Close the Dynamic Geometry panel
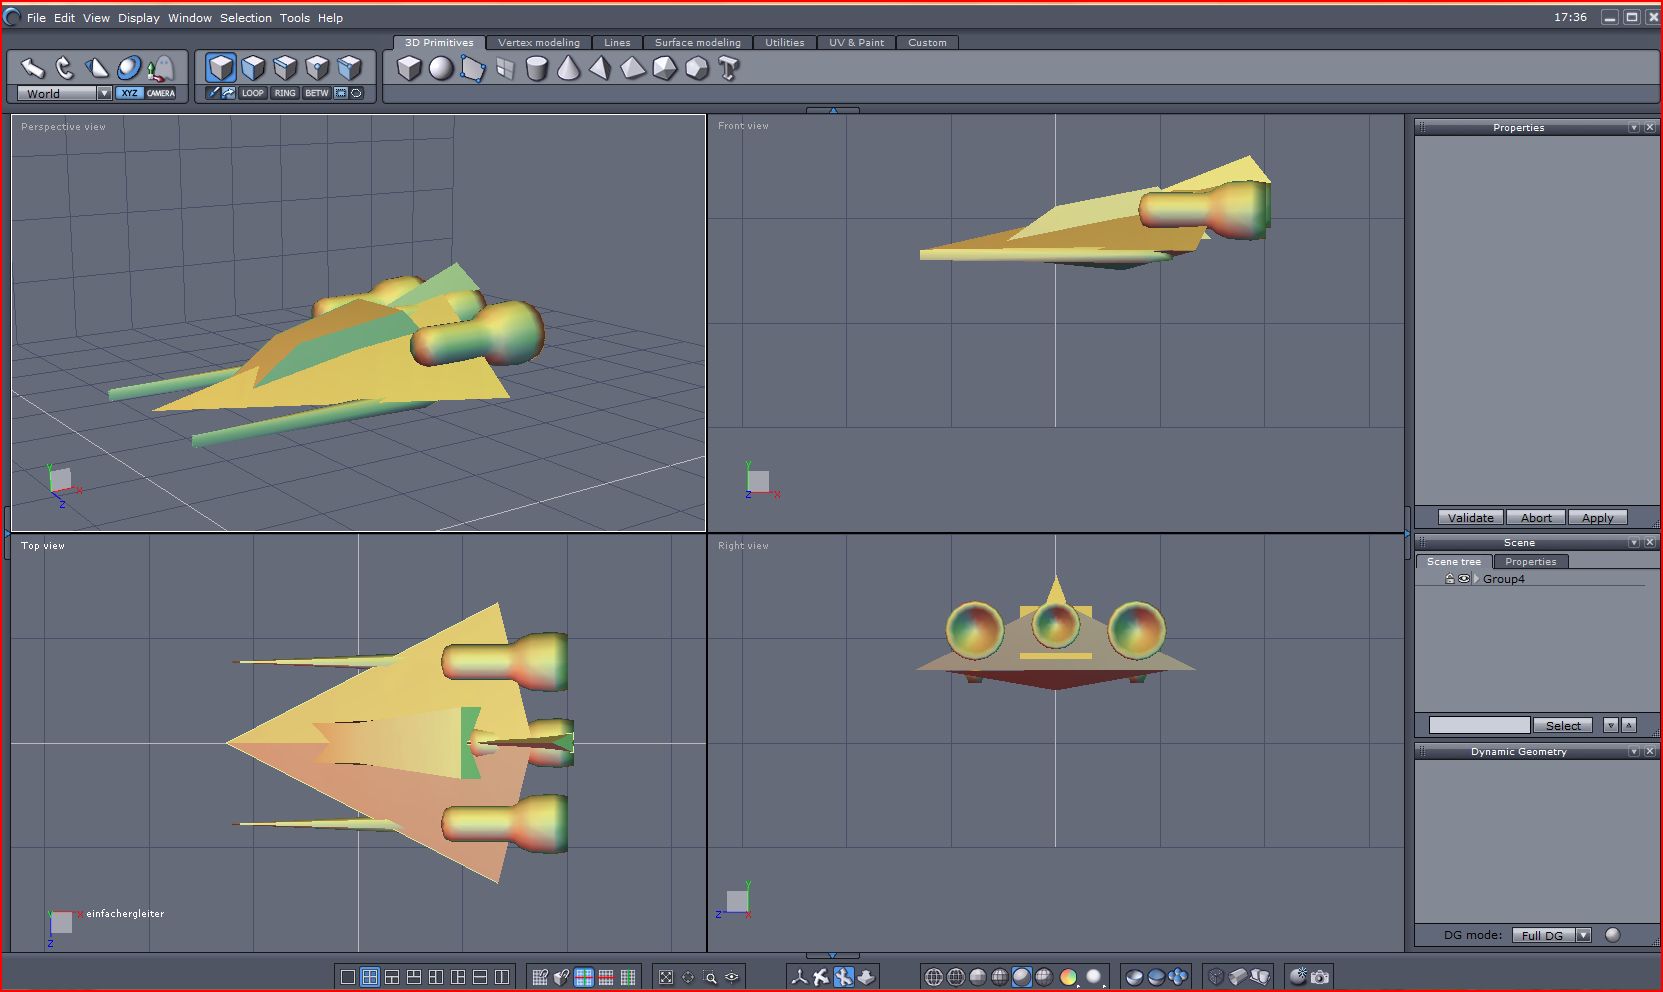This screenshot has height=992, width=1663. pyautogui.click(x=1650, y=751)
